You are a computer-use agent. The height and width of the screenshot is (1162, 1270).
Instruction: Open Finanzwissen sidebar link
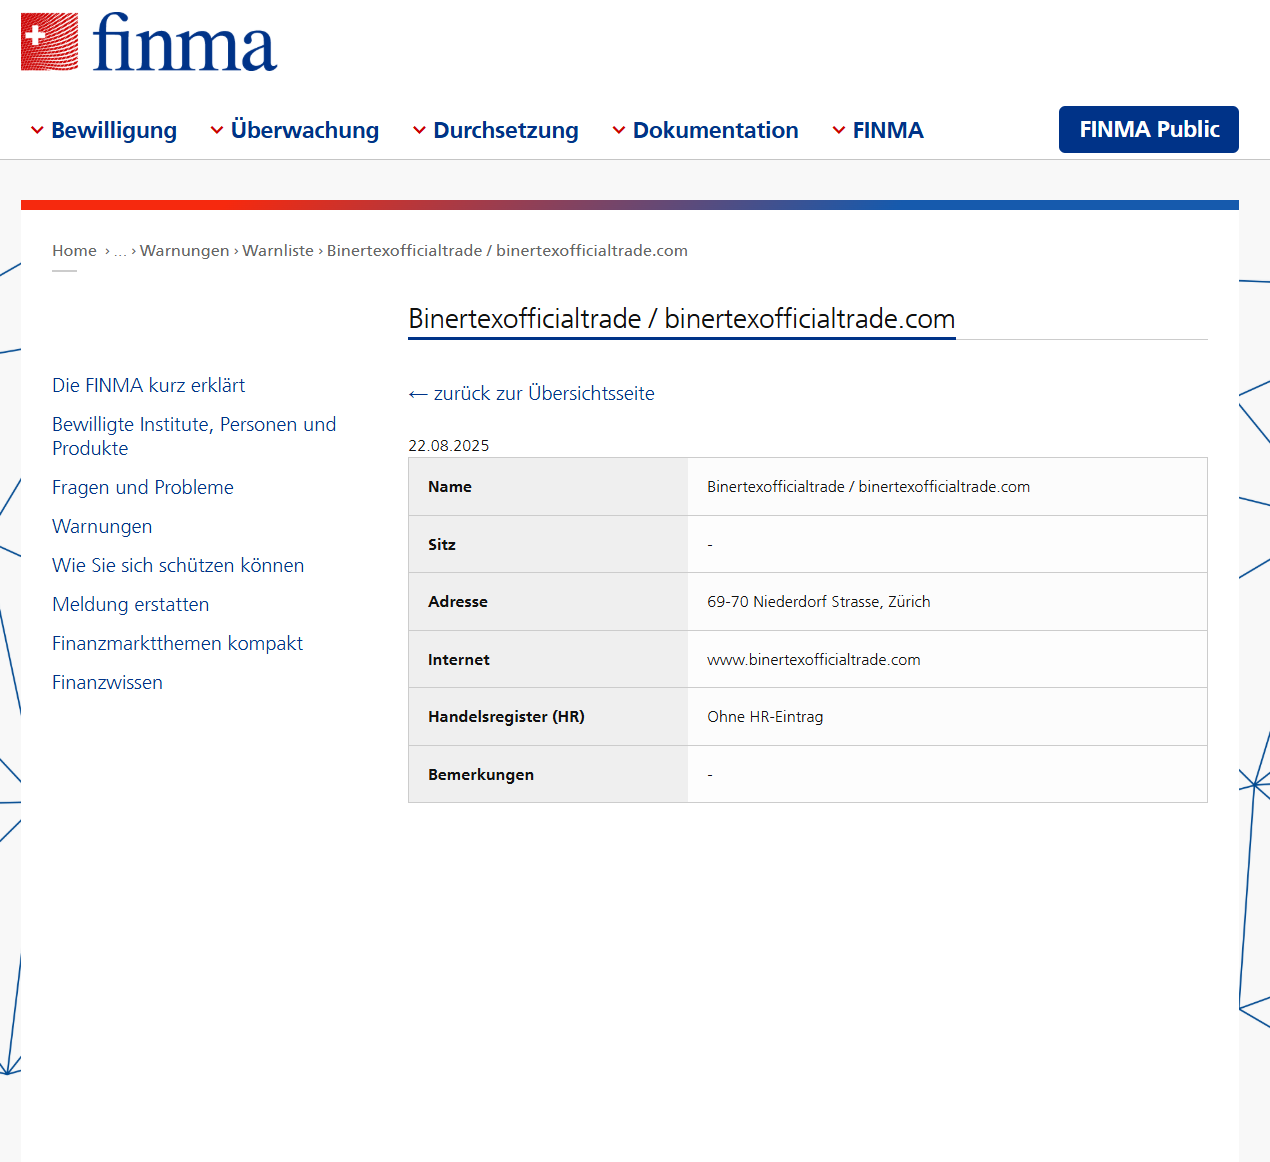click(x=107, y=682)
